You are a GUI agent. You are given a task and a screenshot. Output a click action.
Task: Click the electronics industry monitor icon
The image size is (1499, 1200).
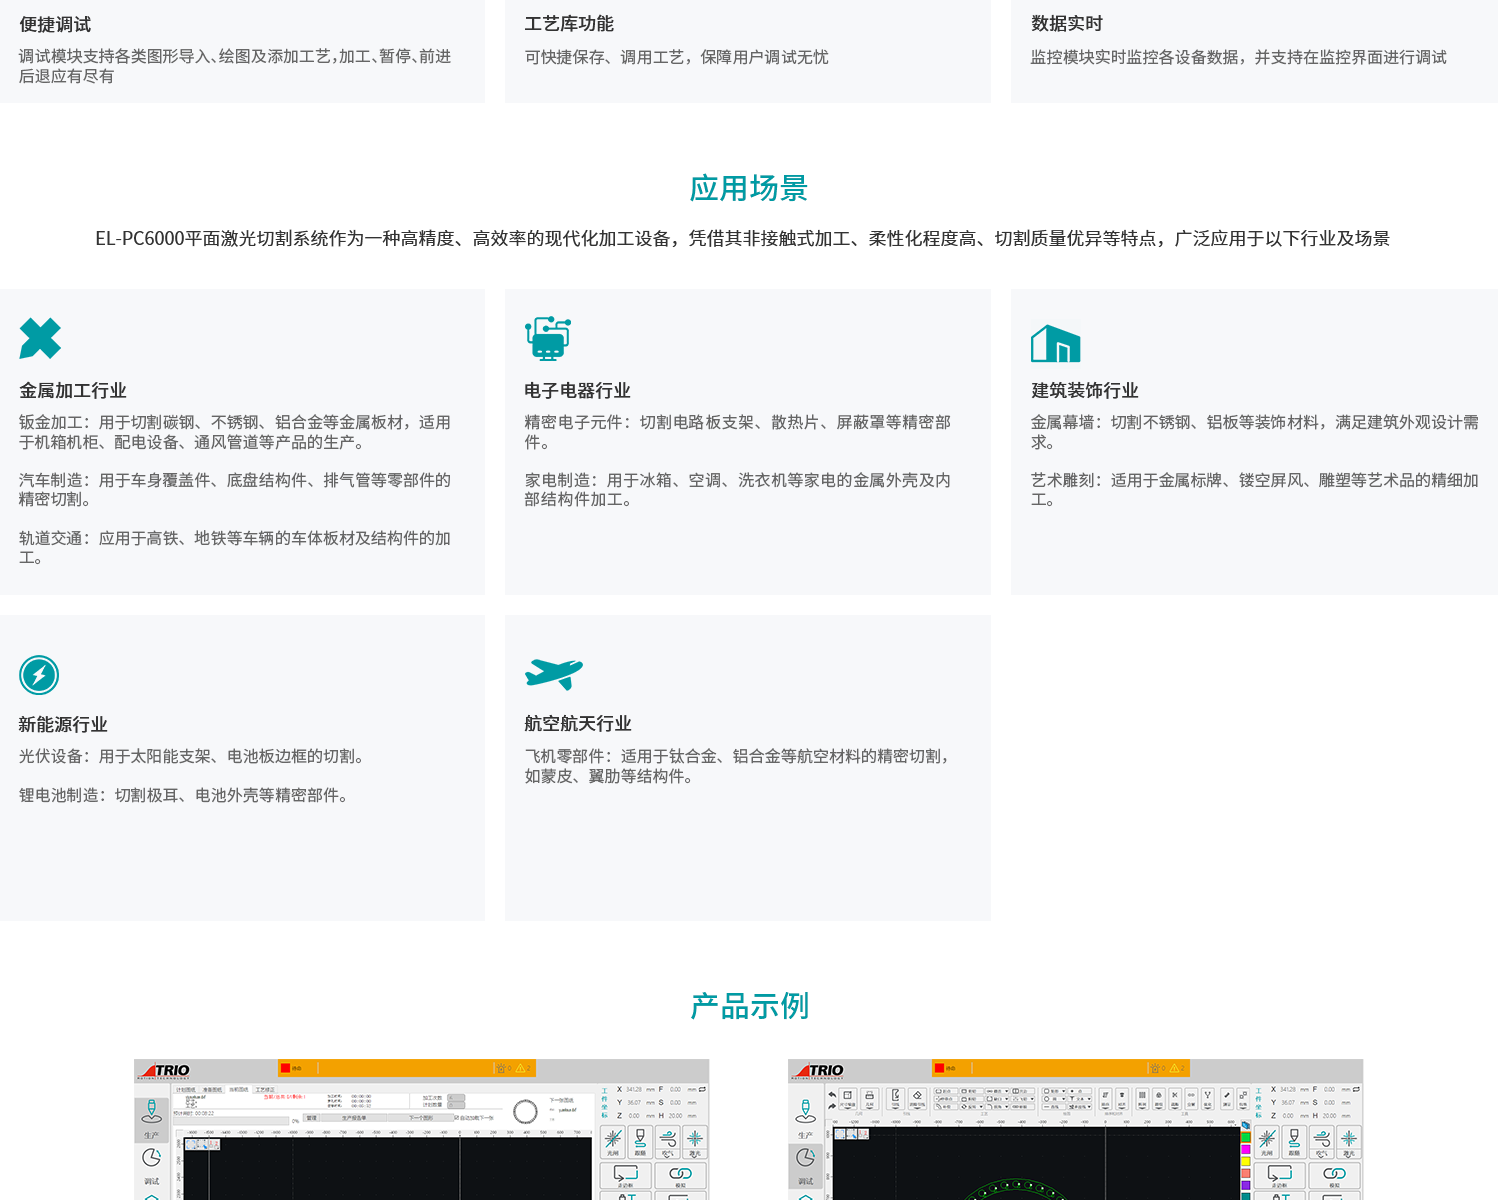[x=548, y=338]
